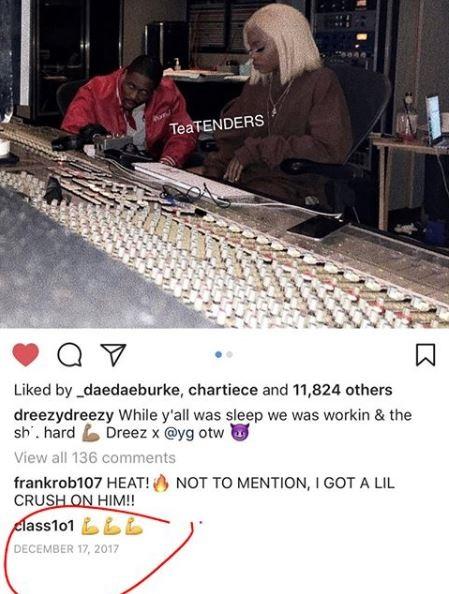
Task: Tap the purple devil emoji in caption
Action: 240,433
